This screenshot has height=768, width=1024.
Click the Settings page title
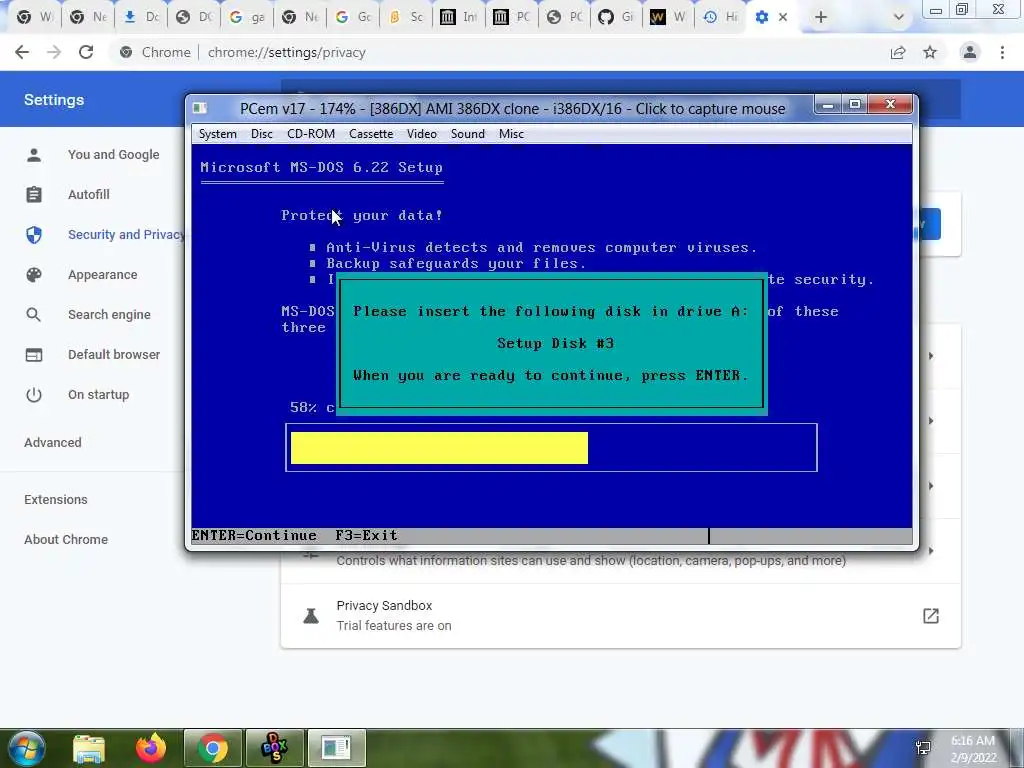tap(54, 100)
